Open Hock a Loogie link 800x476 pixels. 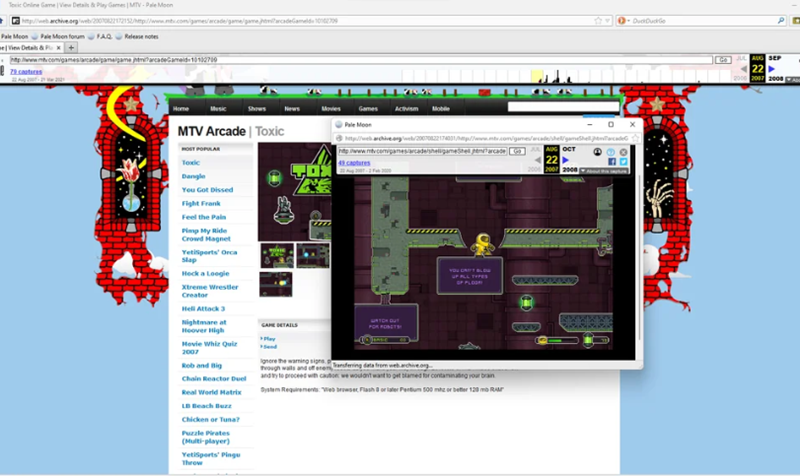tap(205, 274)
